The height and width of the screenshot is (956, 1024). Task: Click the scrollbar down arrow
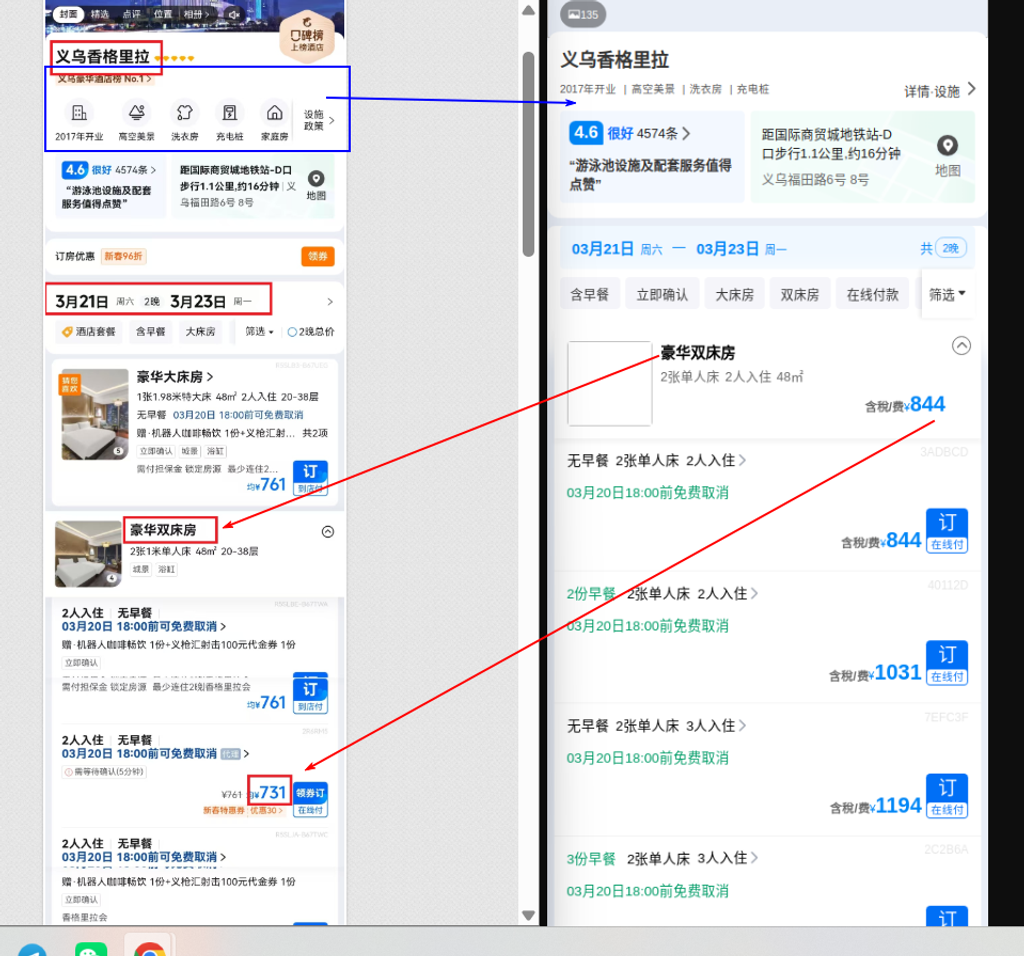tap(528, 916)
